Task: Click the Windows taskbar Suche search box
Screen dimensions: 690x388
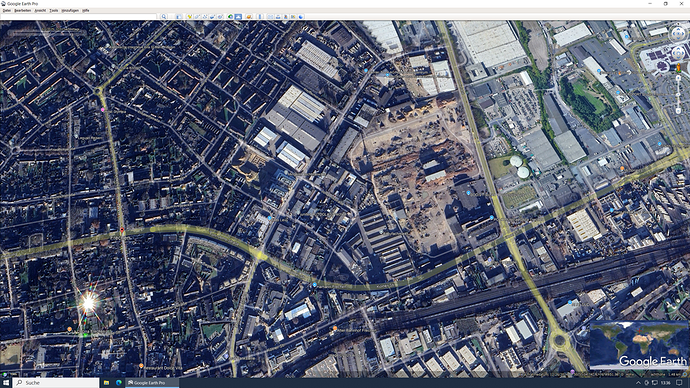Action: coord(56,383)
